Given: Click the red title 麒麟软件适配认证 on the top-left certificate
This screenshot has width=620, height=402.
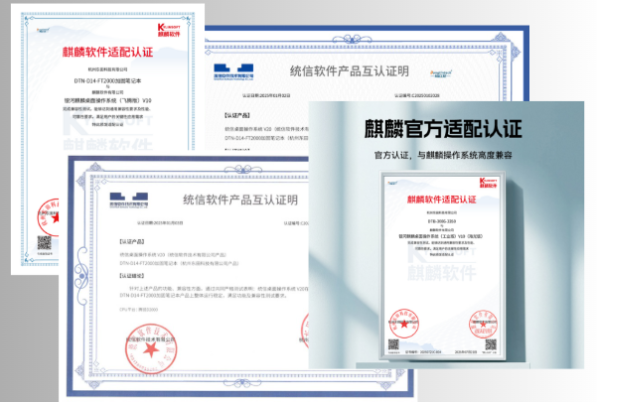Looking at the screenshot, I should click(x=108, y=52).
